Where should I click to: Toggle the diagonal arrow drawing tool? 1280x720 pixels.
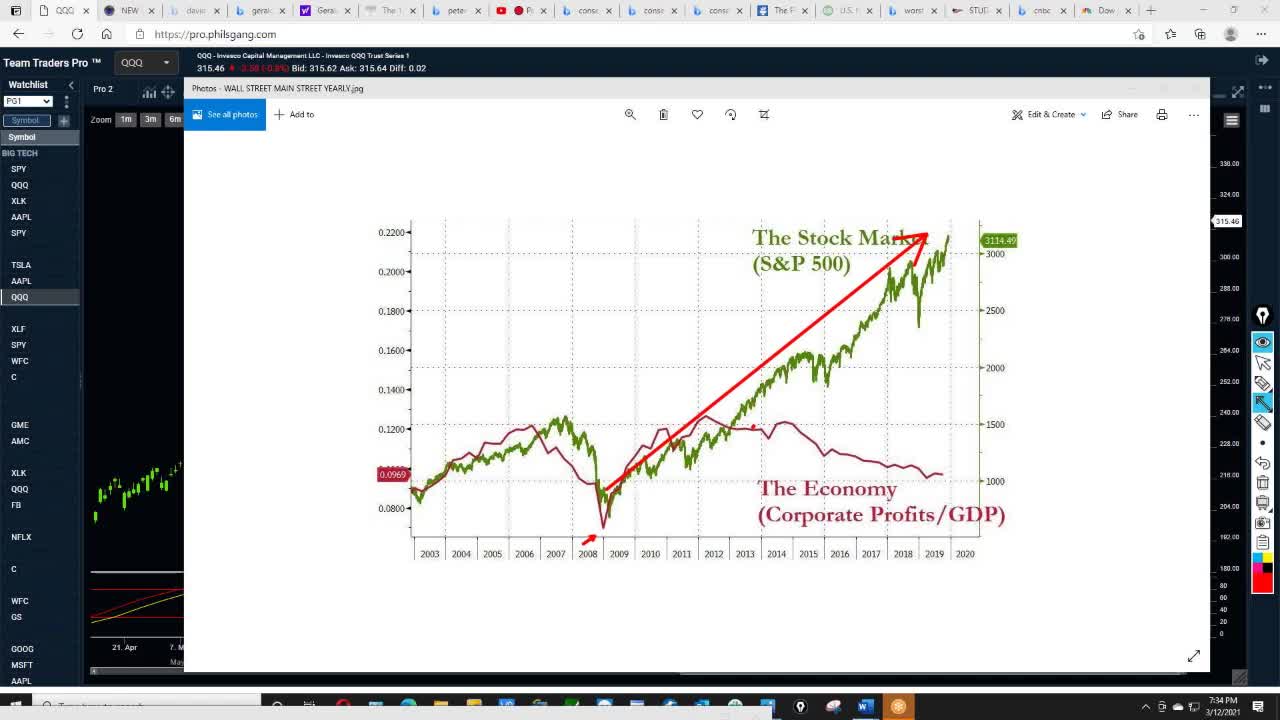pos(1262,403)
